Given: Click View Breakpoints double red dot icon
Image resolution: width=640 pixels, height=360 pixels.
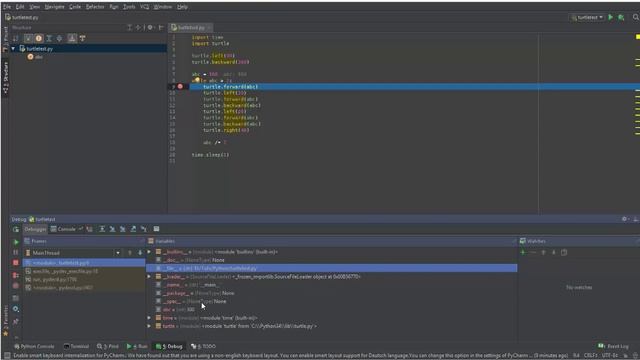Looking at the screenshot, I should tap(16, 276).
